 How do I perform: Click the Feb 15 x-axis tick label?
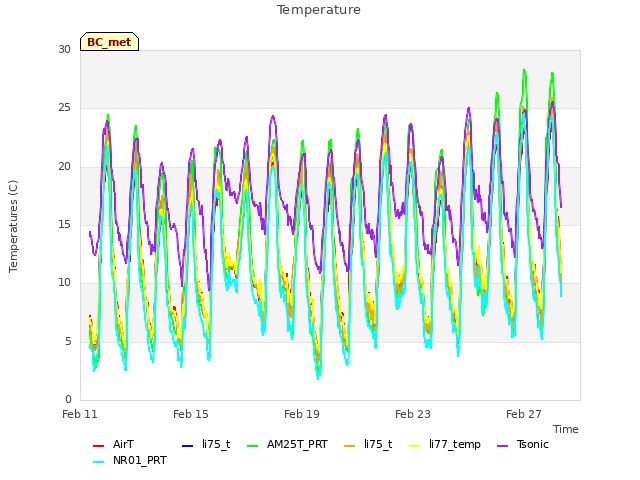click(x=191, y=414)
